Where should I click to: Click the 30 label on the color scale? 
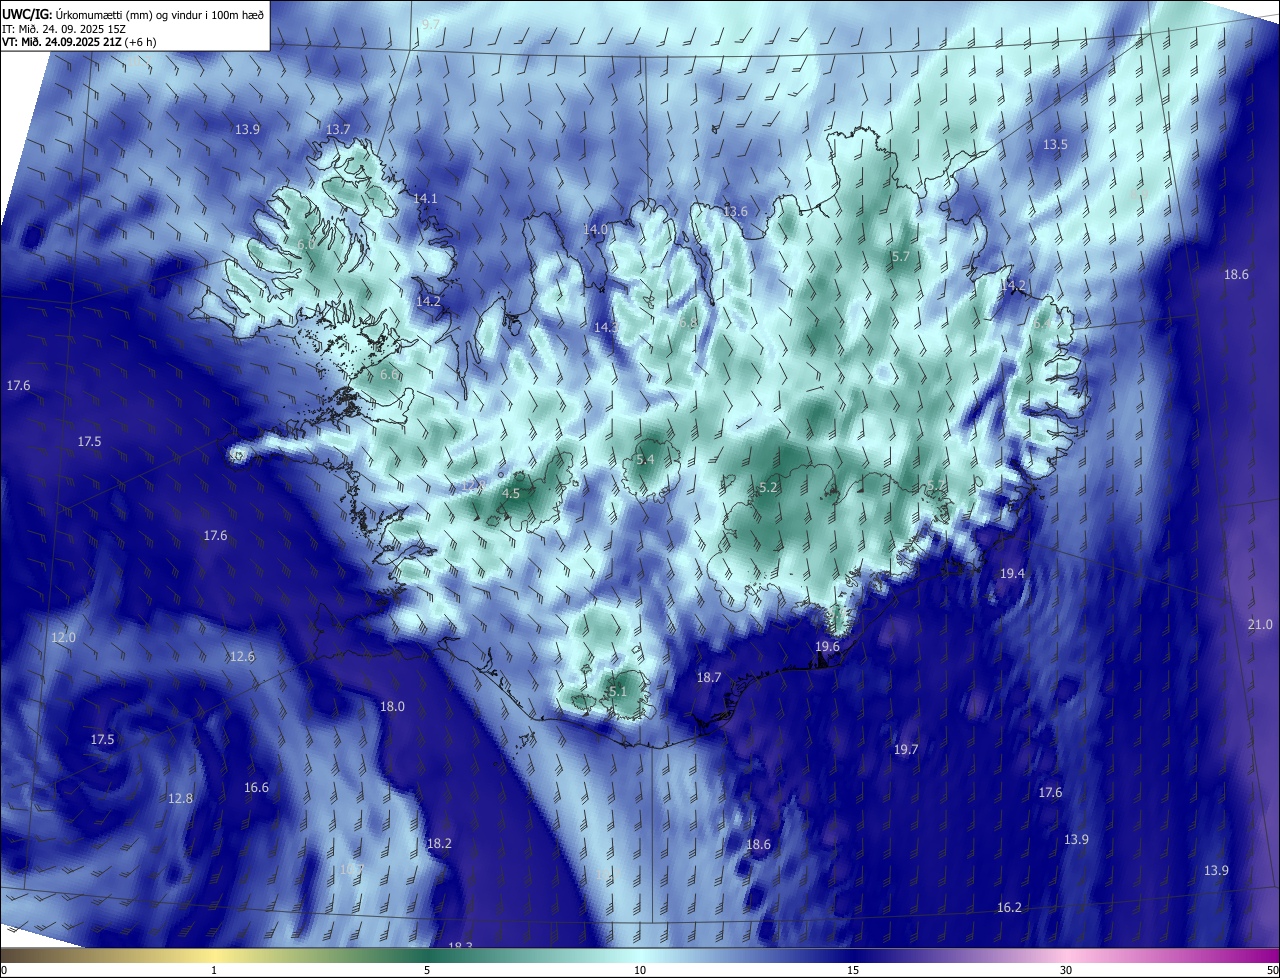(x=1066, y=971)
